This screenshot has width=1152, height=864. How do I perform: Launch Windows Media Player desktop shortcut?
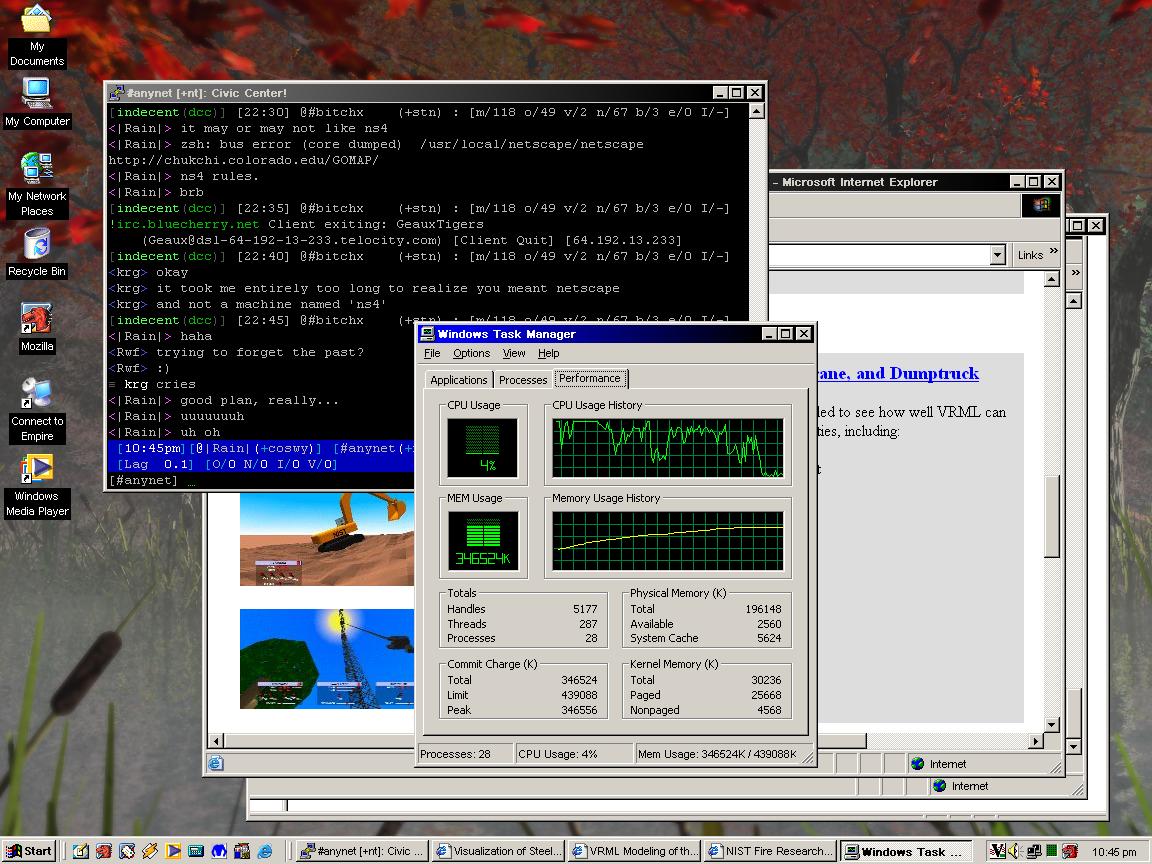[x=37, y=486]
